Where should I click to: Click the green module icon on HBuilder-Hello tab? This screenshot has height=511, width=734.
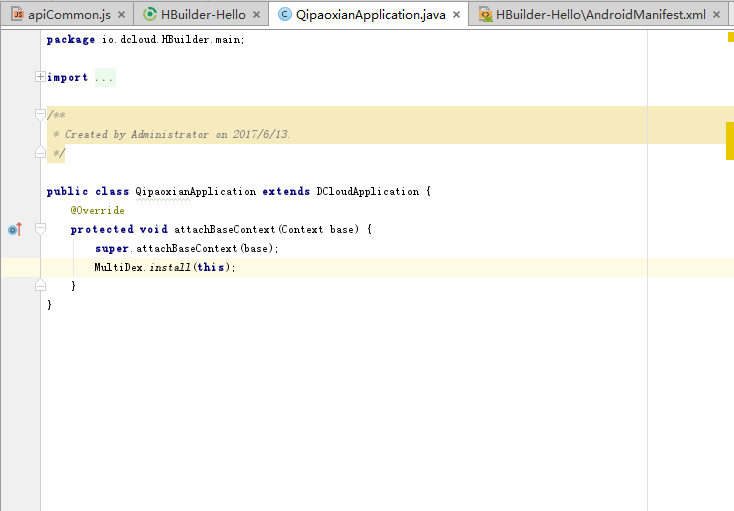pyautogui.click(x=150, y=15)
